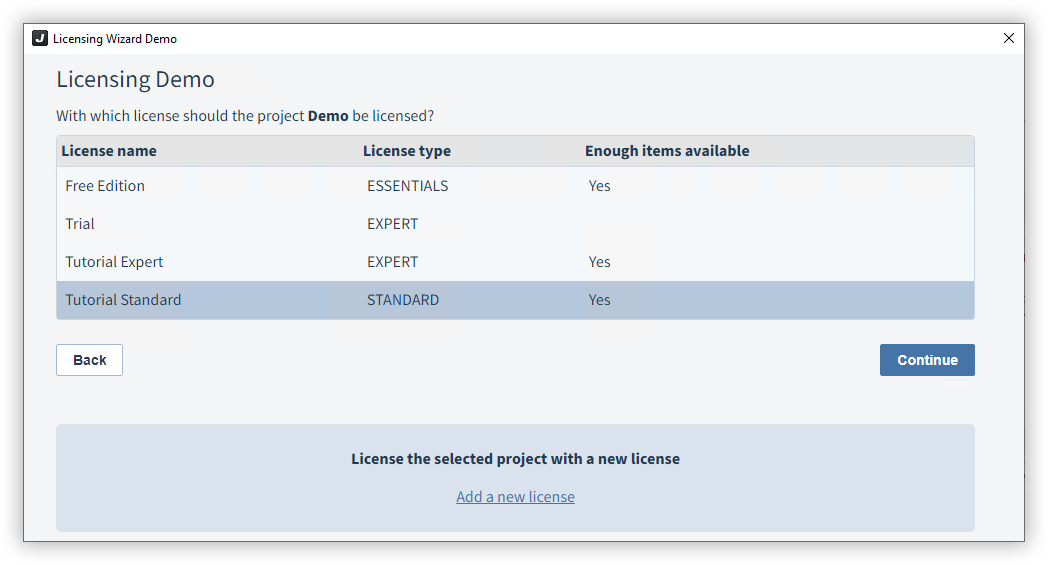1048x565 pixels.
Task: Click the app logo in the title bar
Action: (x=40, y=39)
